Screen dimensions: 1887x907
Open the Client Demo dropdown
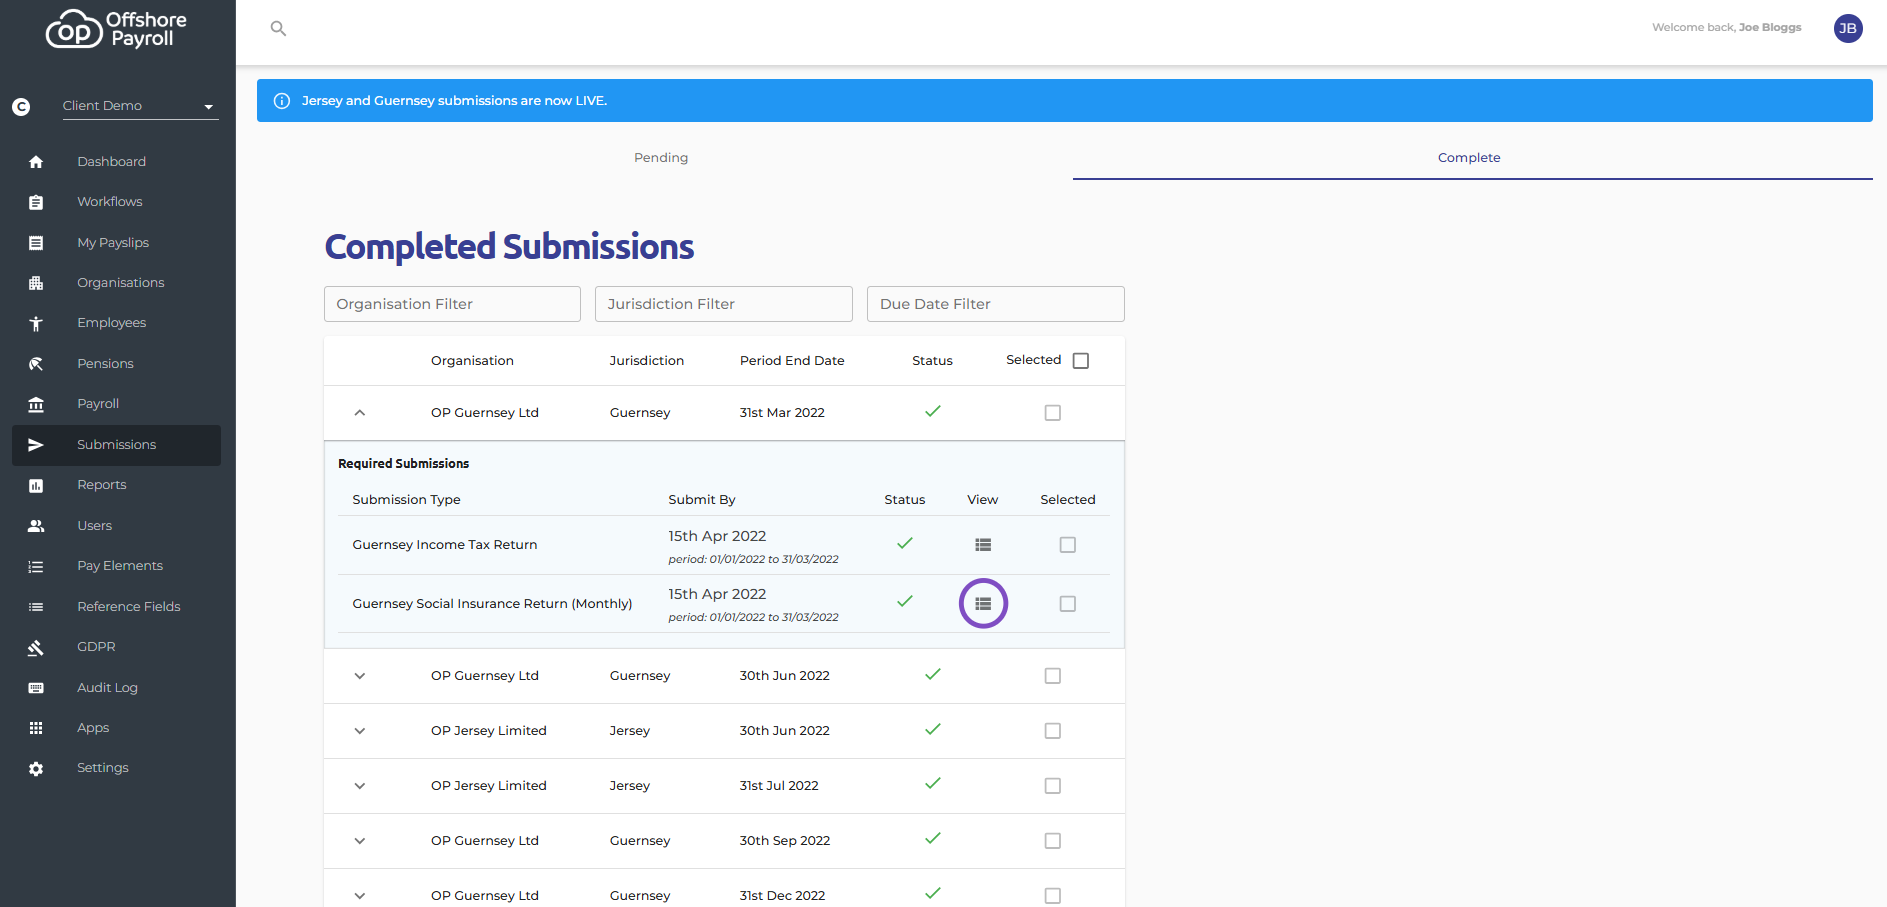140,106
